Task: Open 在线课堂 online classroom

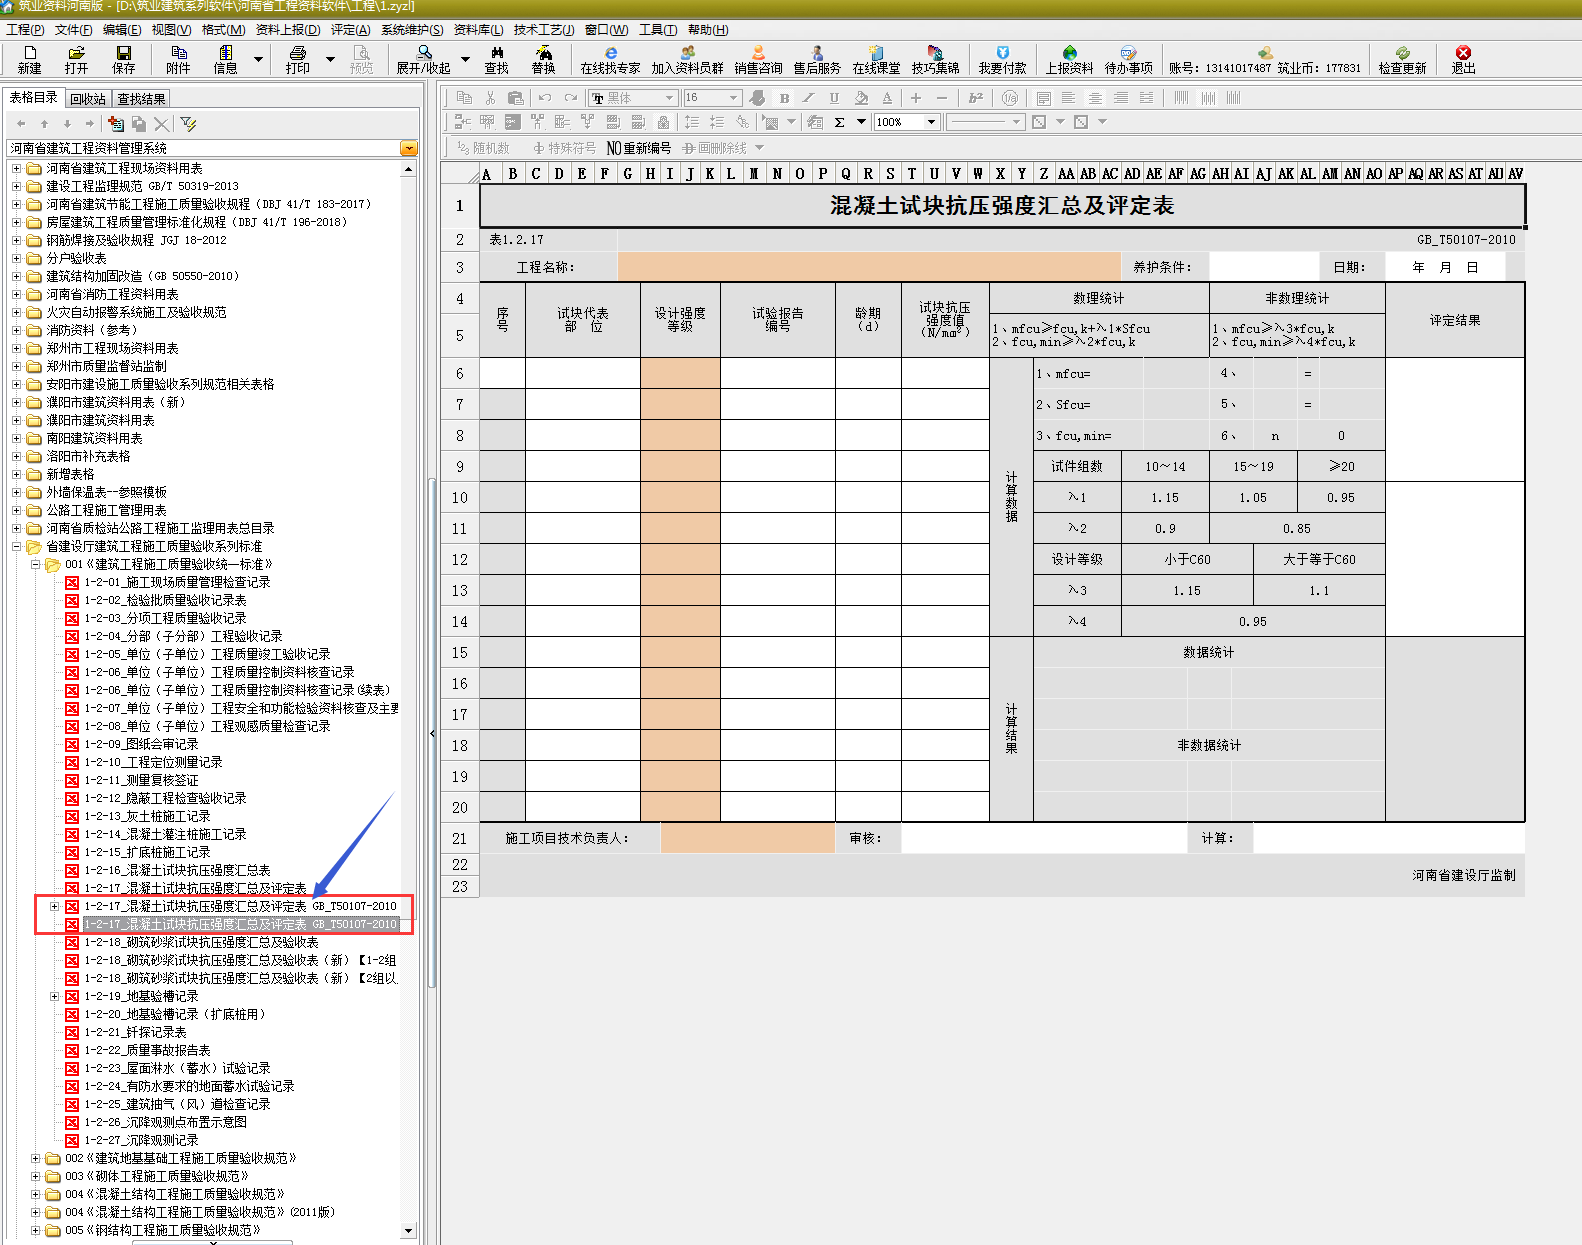Action: [x=876, y=59]
